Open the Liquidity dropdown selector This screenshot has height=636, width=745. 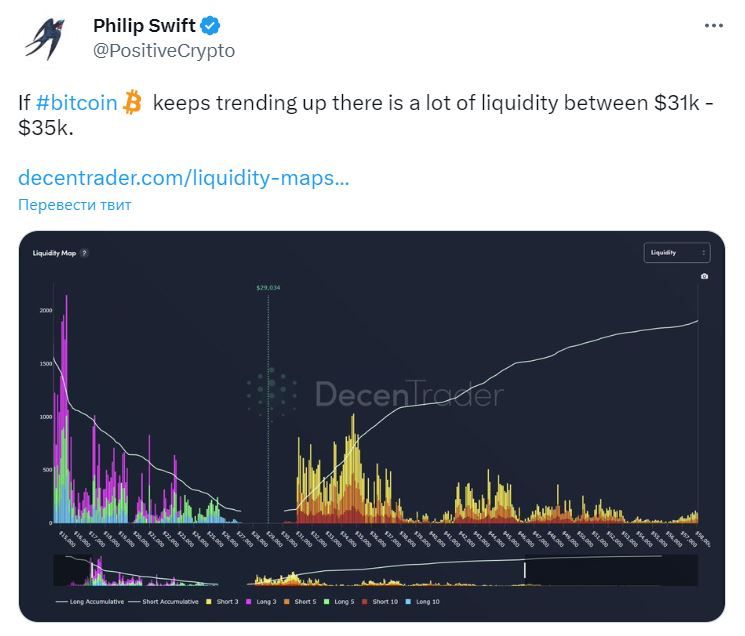(676, 253)
